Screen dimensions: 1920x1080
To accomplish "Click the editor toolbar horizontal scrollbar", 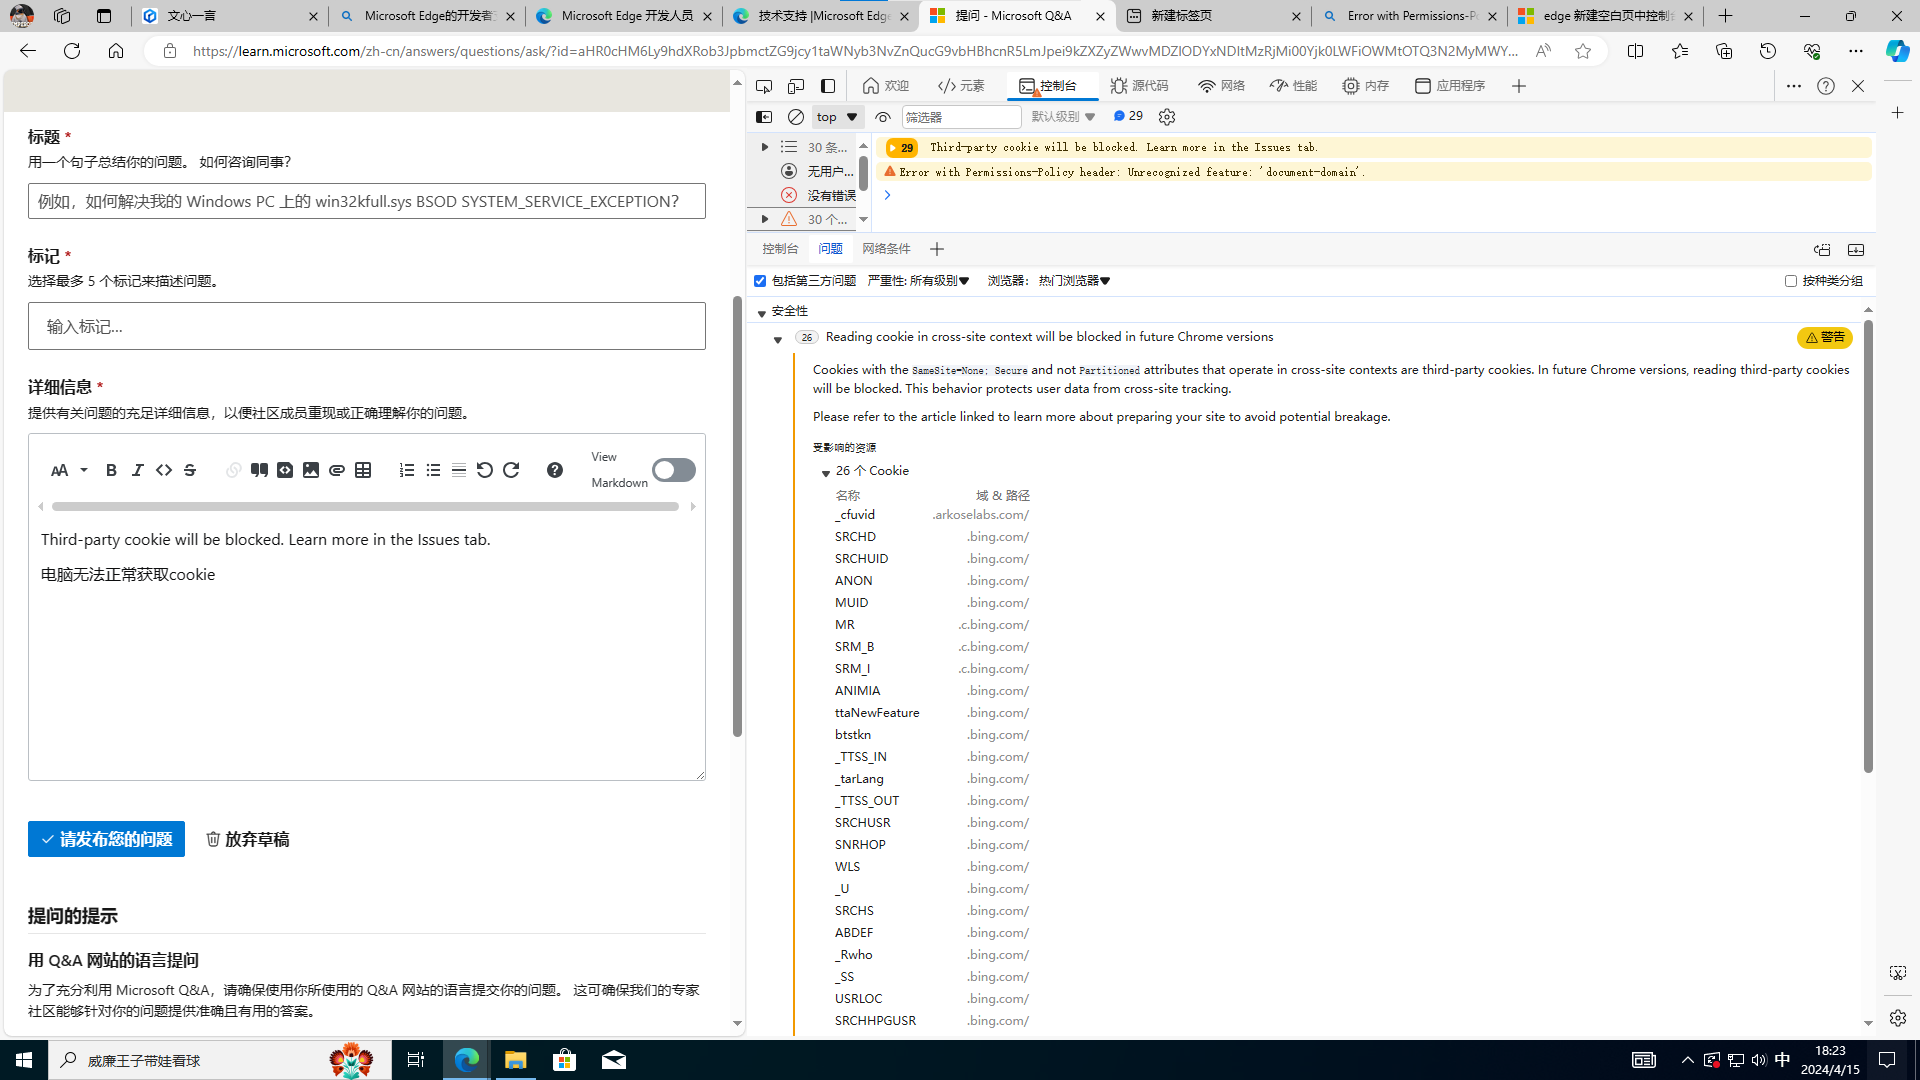I will pos(365,507).
